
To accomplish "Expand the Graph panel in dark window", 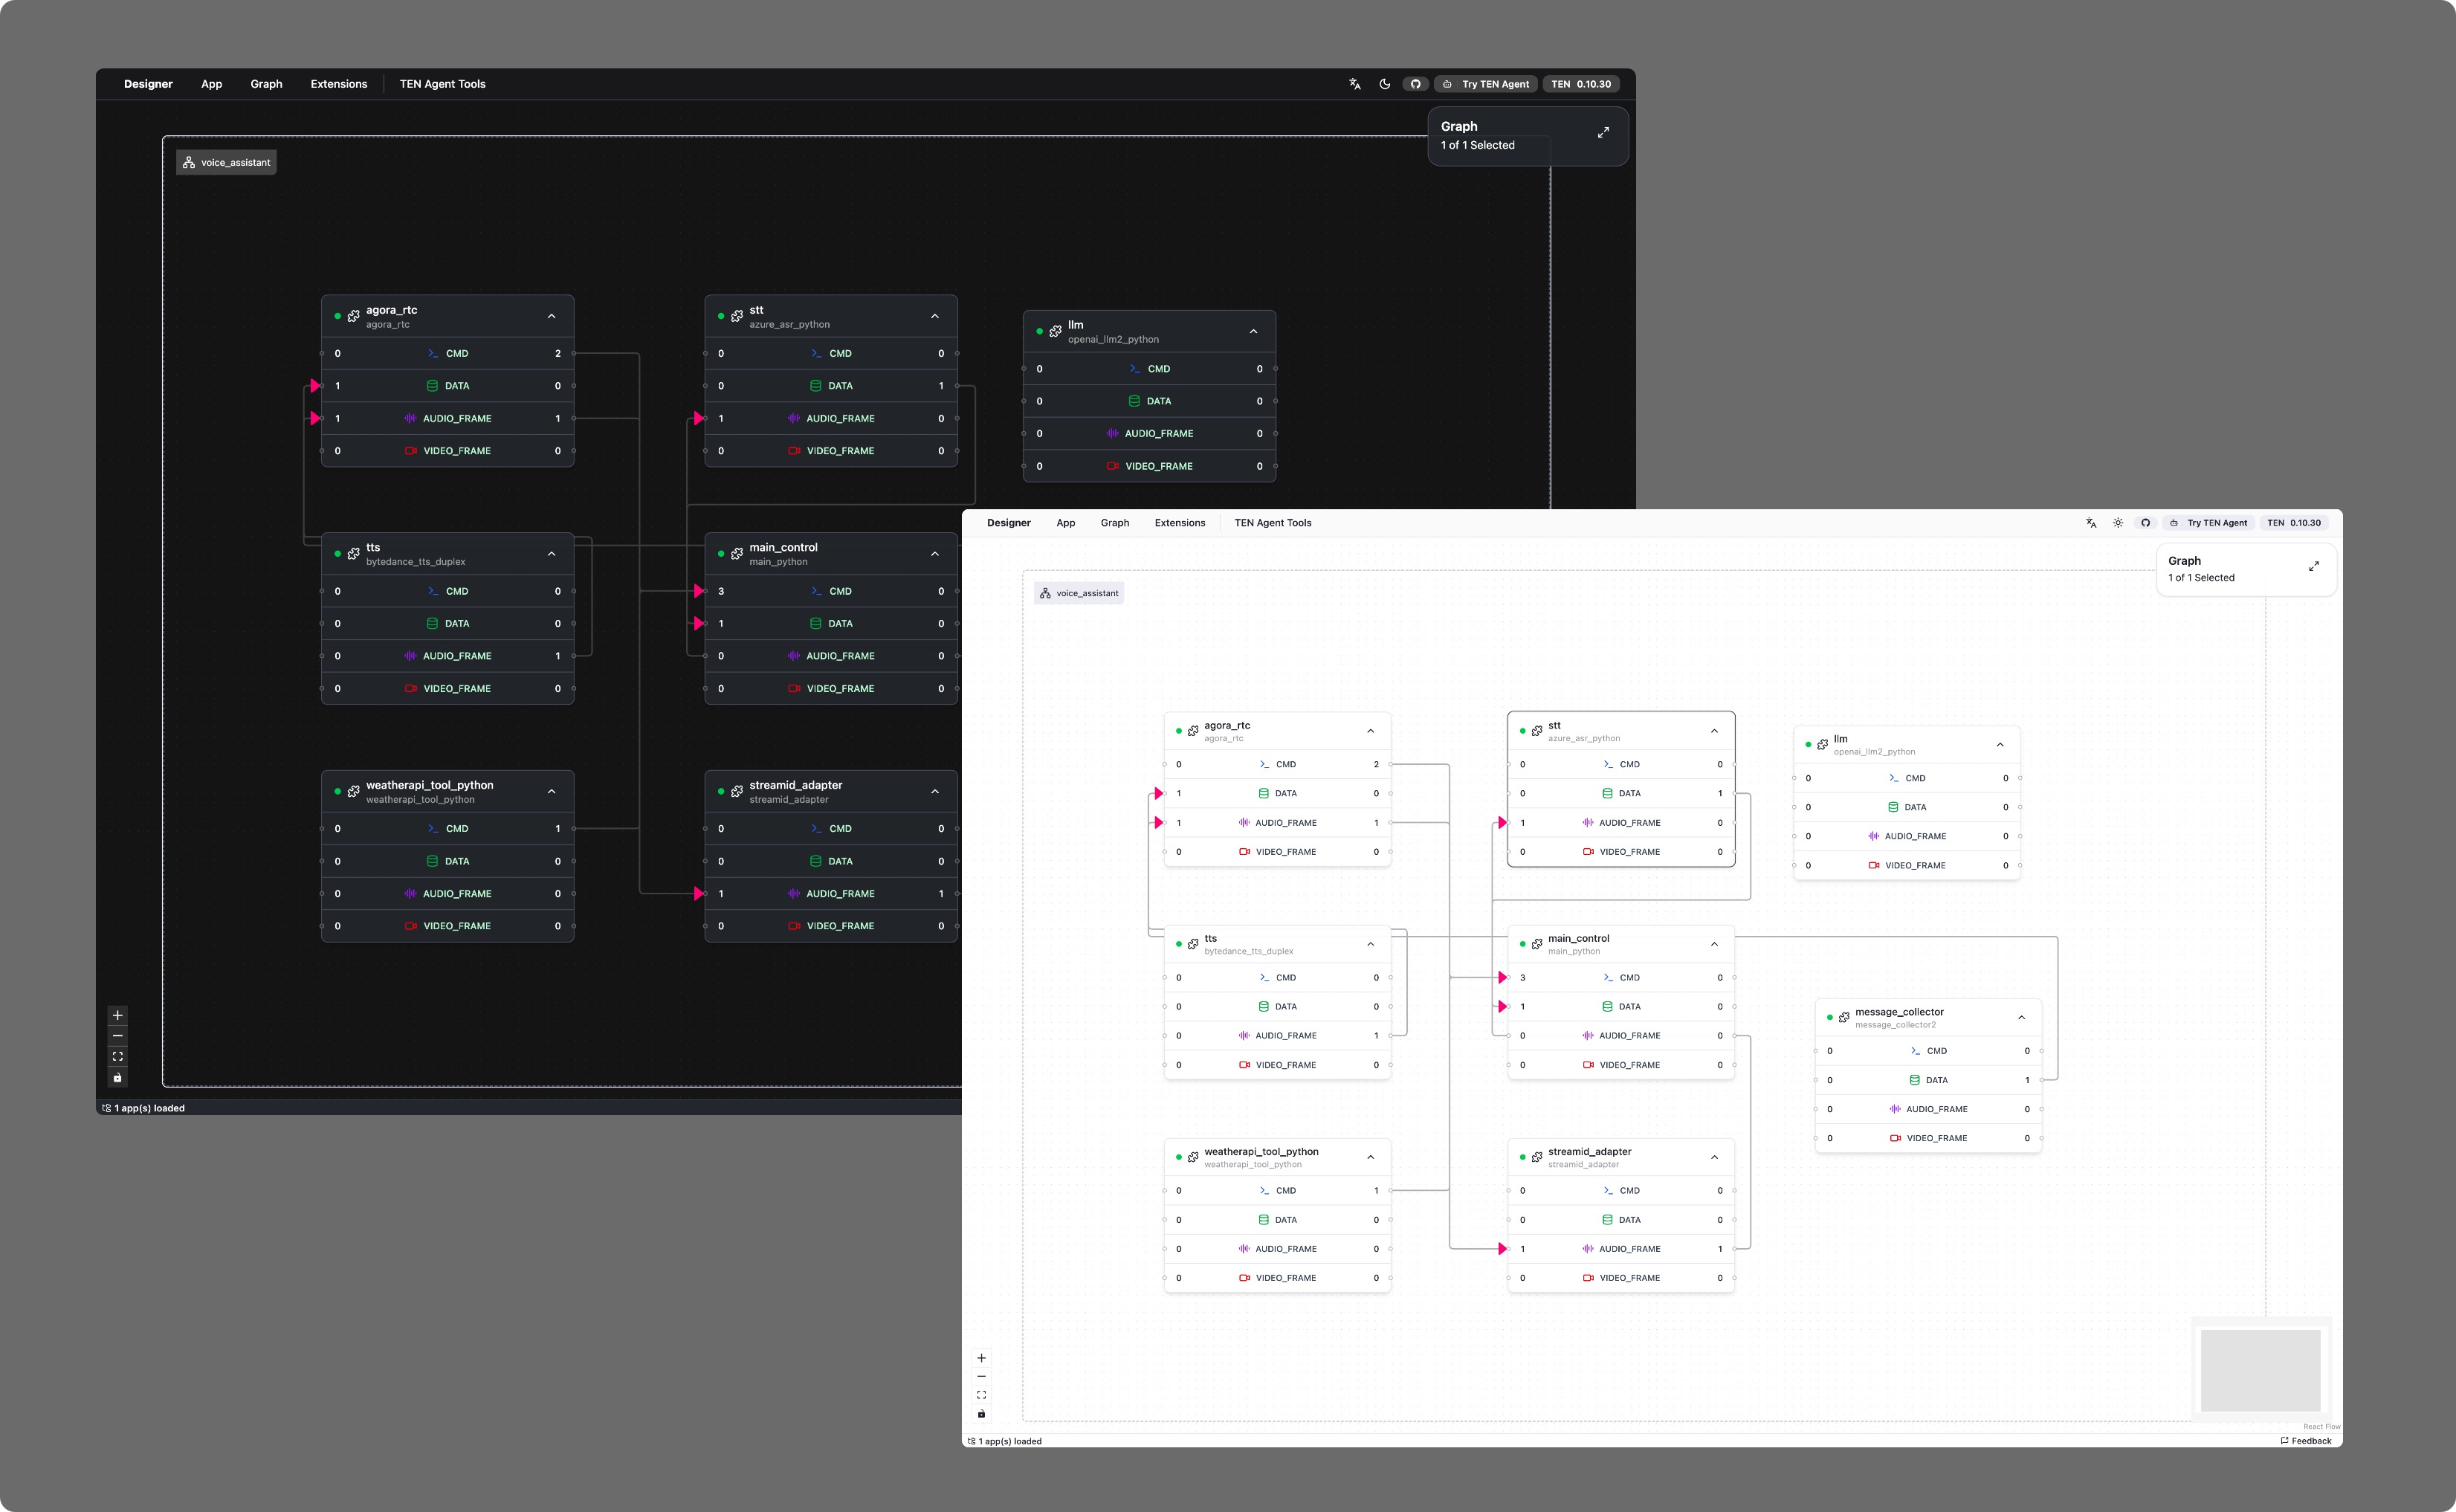I will 1603,132.
